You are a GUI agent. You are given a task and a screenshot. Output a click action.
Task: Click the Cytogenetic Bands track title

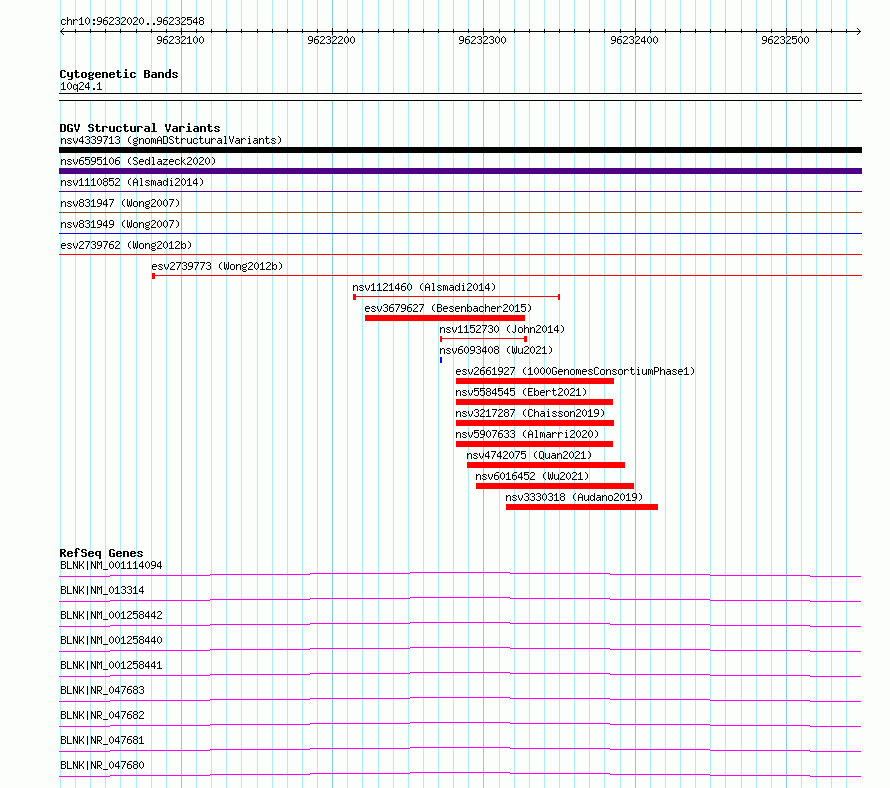click(119, 74)
